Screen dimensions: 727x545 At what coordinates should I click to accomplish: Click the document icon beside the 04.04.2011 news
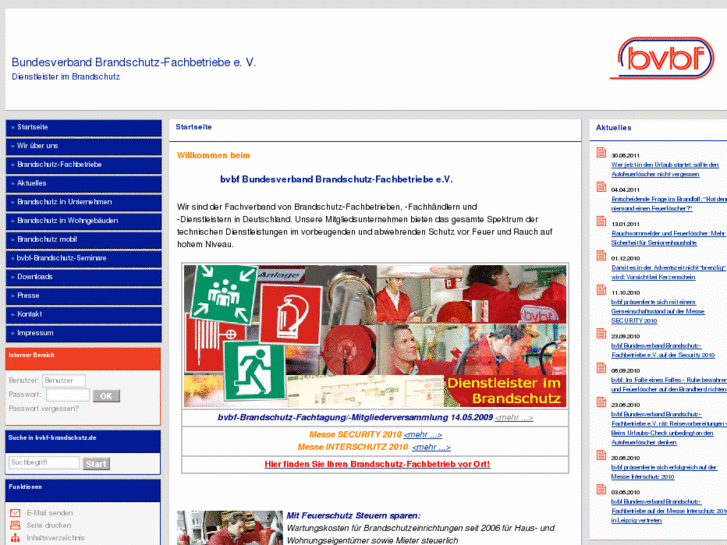pos(601,187)
